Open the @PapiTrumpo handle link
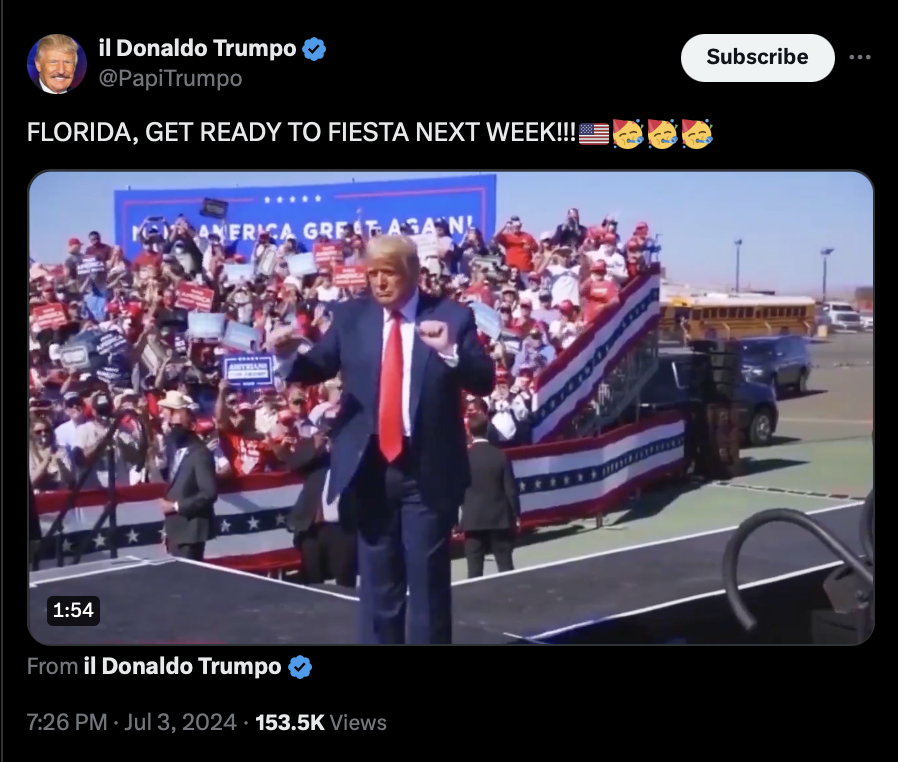Image resolution: width=898 pixels, height=762 pixels. (x=170, y=78)
